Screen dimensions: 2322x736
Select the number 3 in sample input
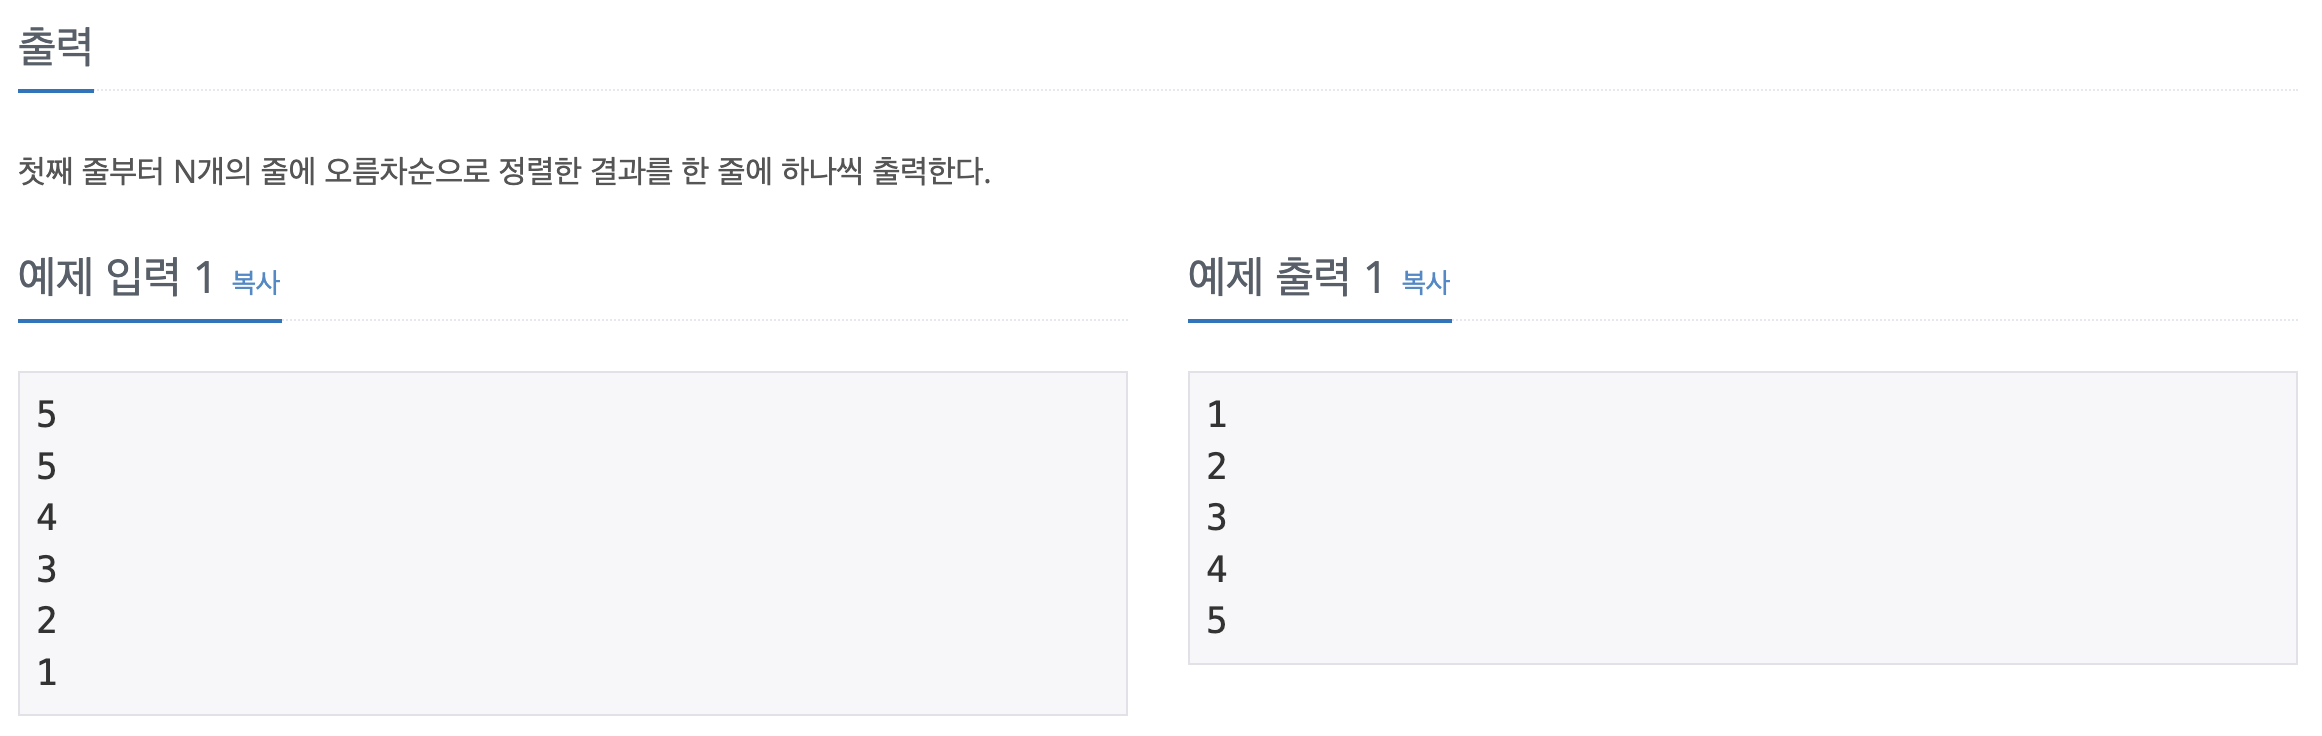(46, 570)
